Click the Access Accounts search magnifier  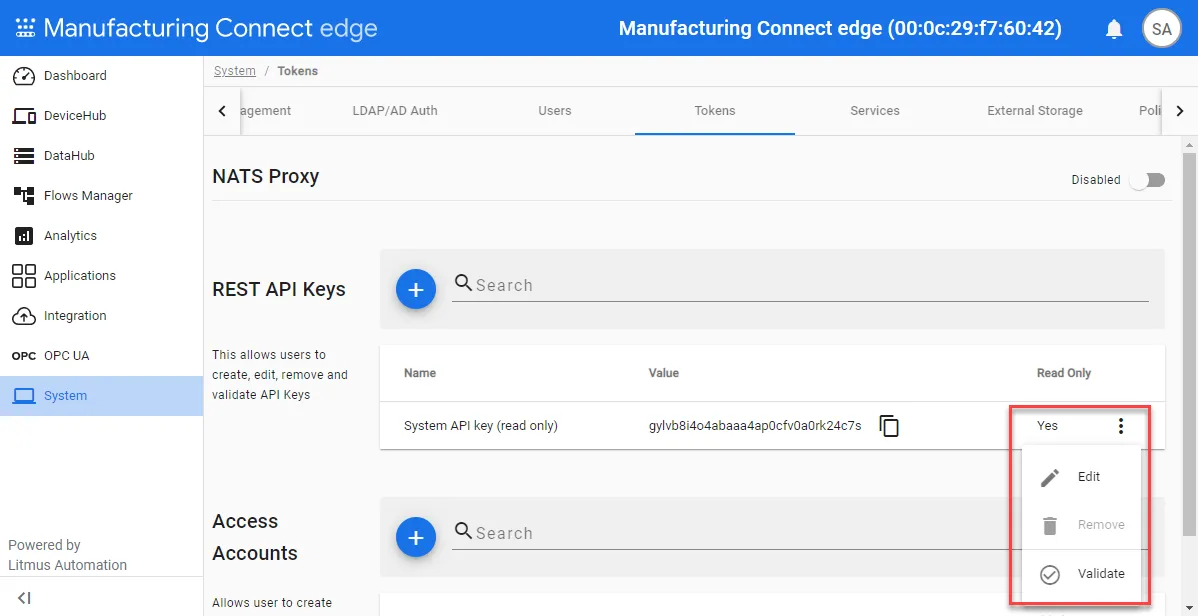463,530
